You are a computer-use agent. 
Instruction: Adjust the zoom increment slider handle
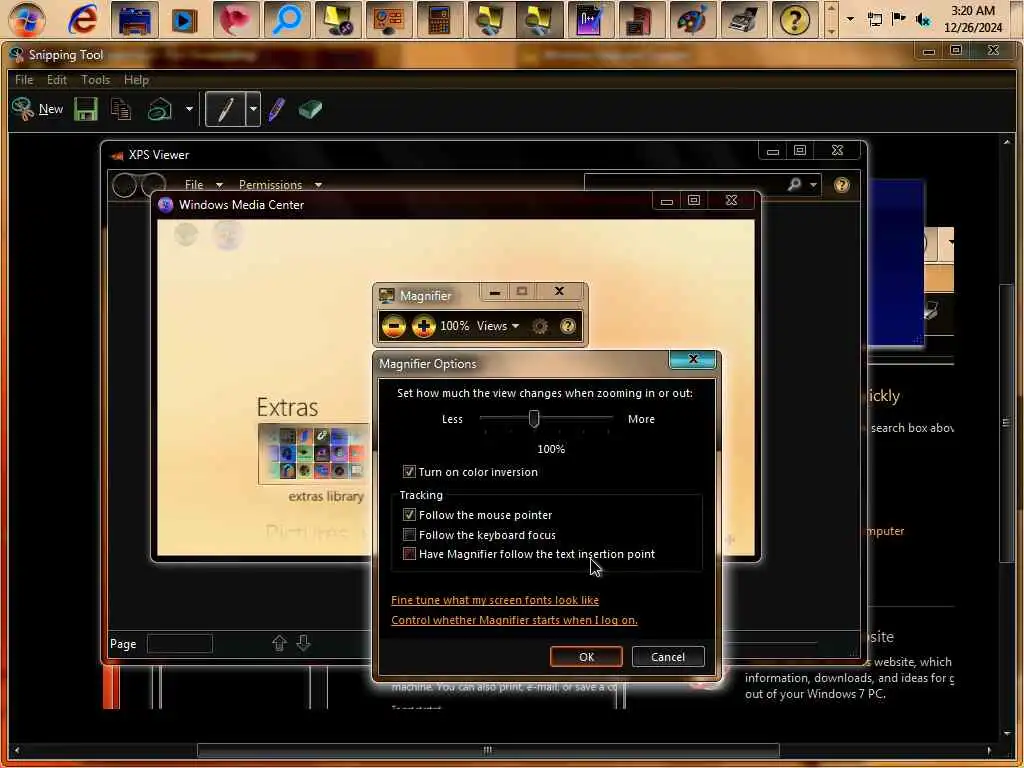click(x=534, y=419)
